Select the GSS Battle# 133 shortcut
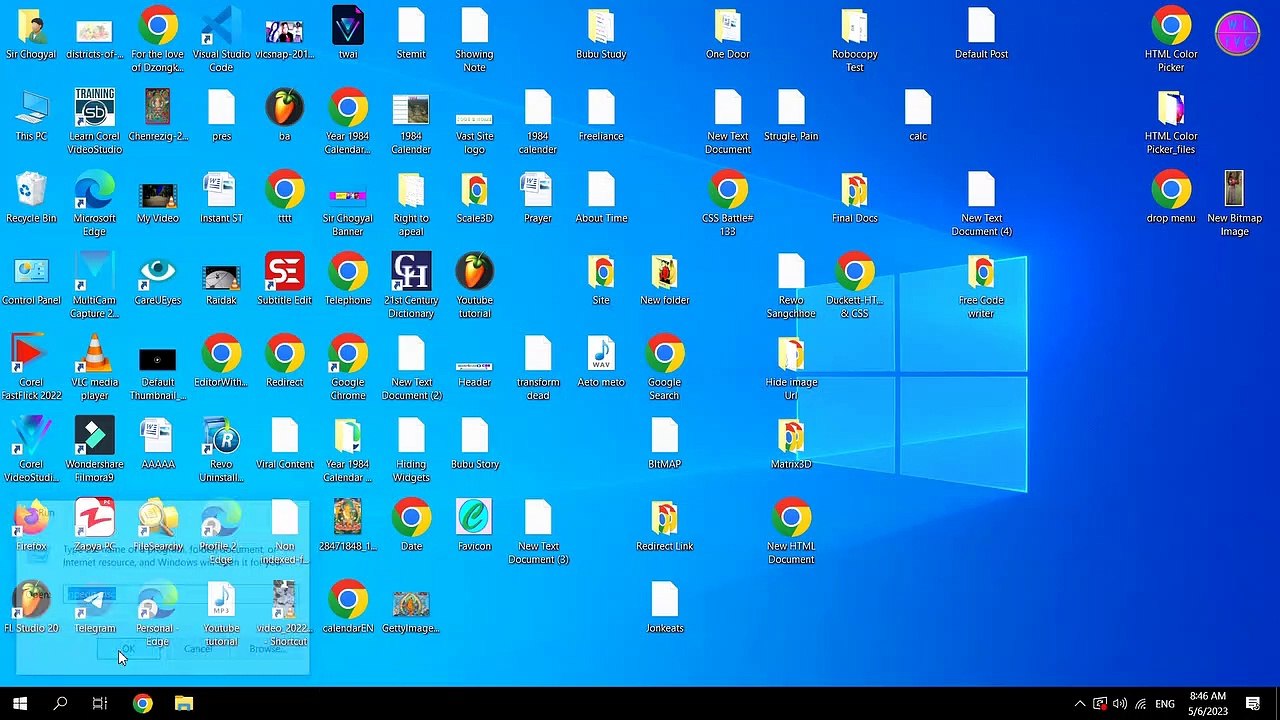 tap(728, 204)
